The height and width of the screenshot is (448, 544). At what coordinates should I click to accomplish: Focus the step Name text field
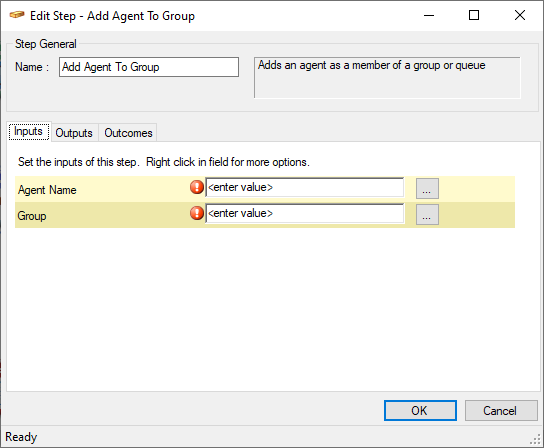tap(149, 67)
